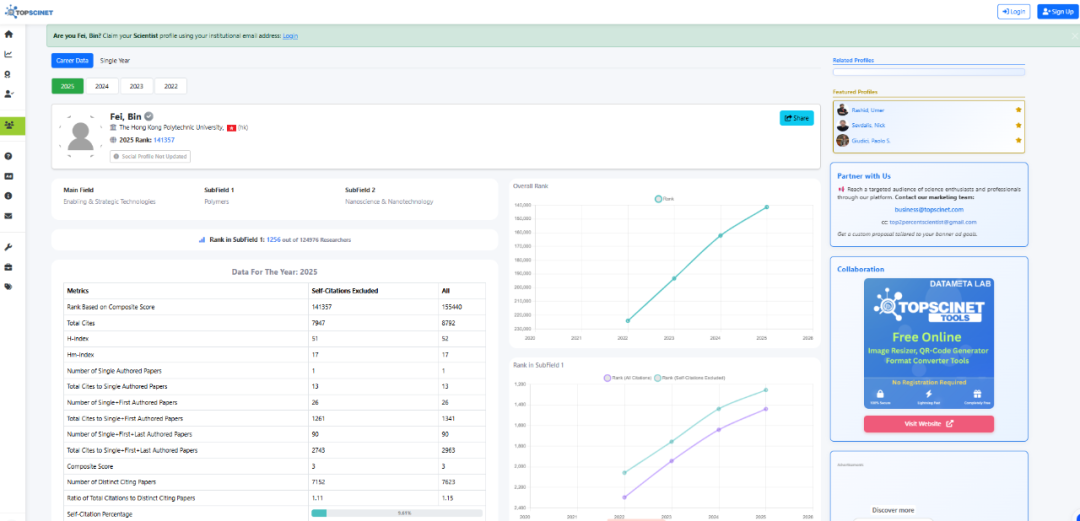Click the 2022 data point on Overall Rank chart
This screenshot has width=1080, height=521.
tap(627, 320)
